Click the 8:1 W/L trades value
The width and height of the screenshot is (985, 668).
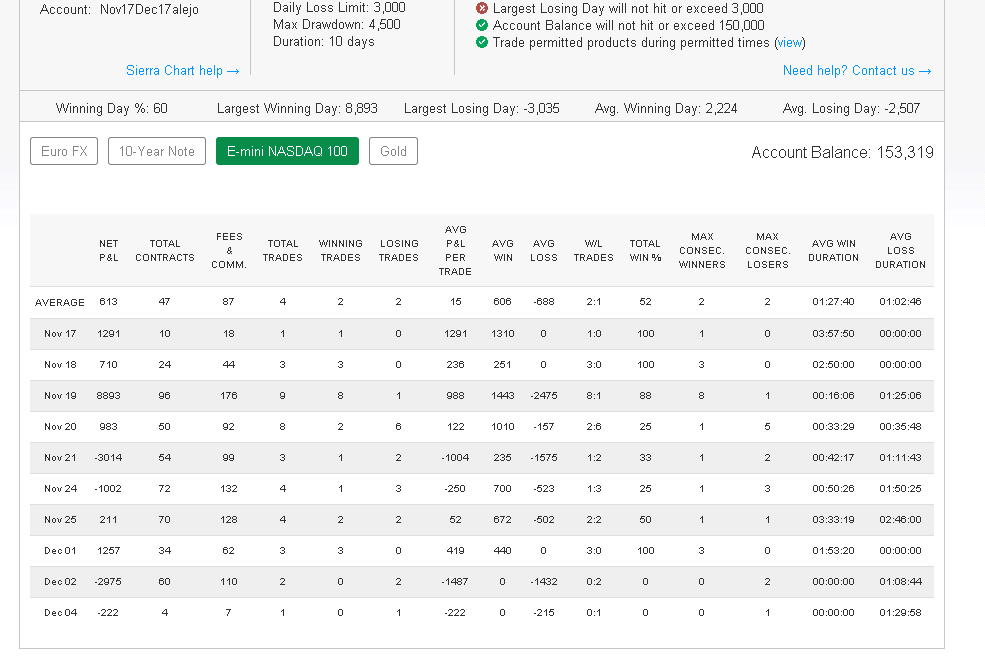point(594,395)
